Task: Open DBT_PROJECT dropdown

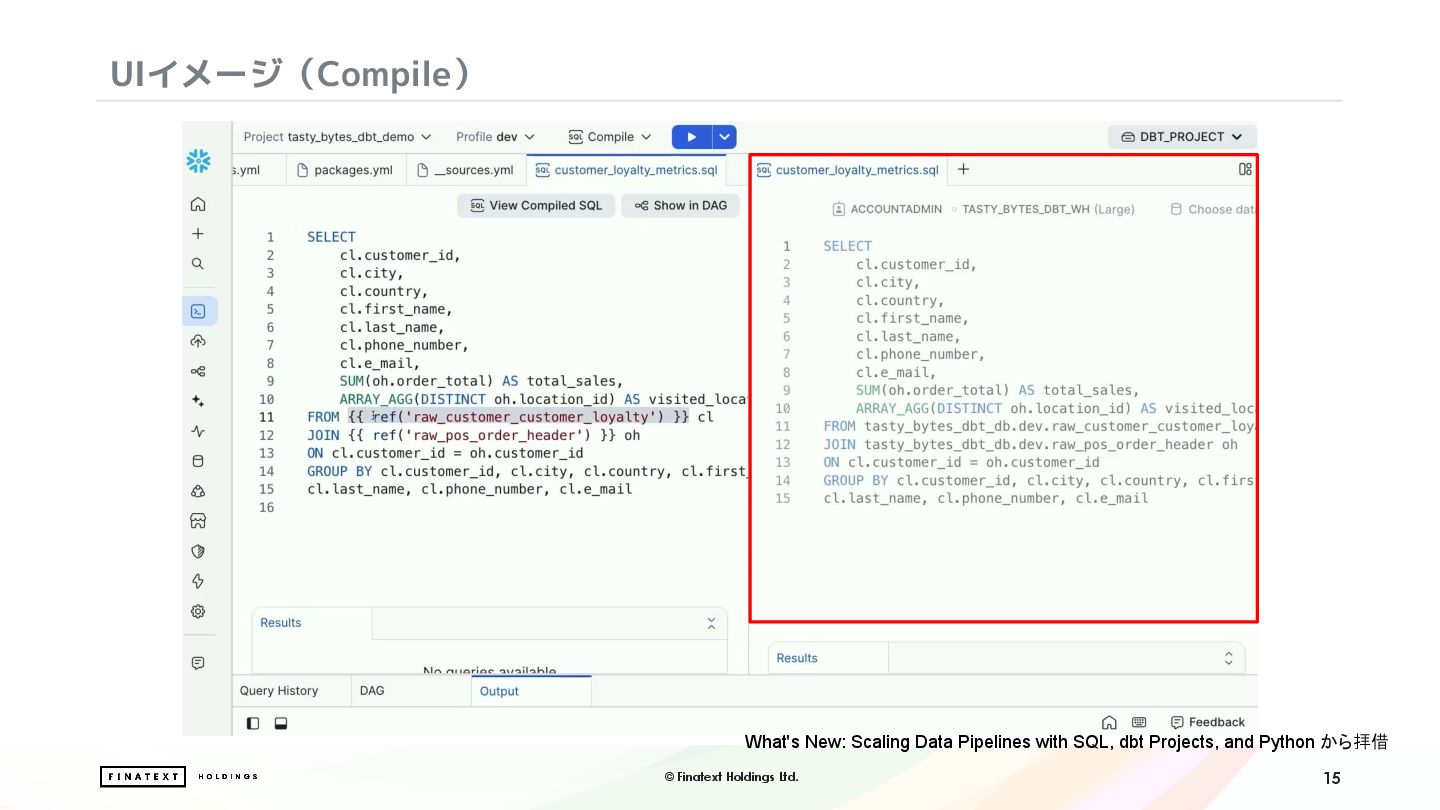Action: coord(1182,137)
